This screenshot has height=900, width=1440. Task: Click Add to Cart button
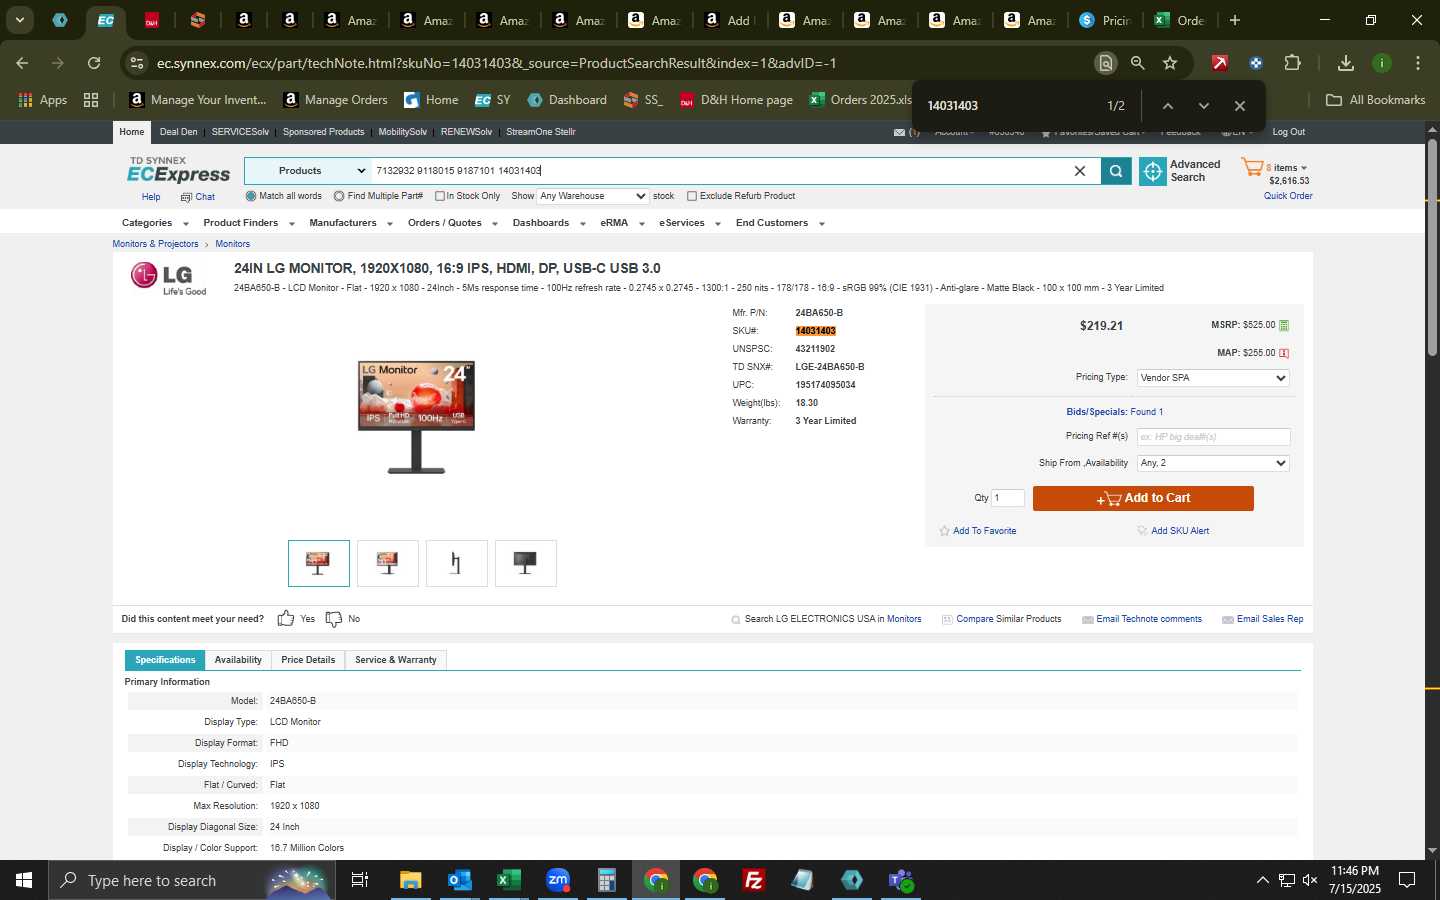click(x=1143, y=498)
